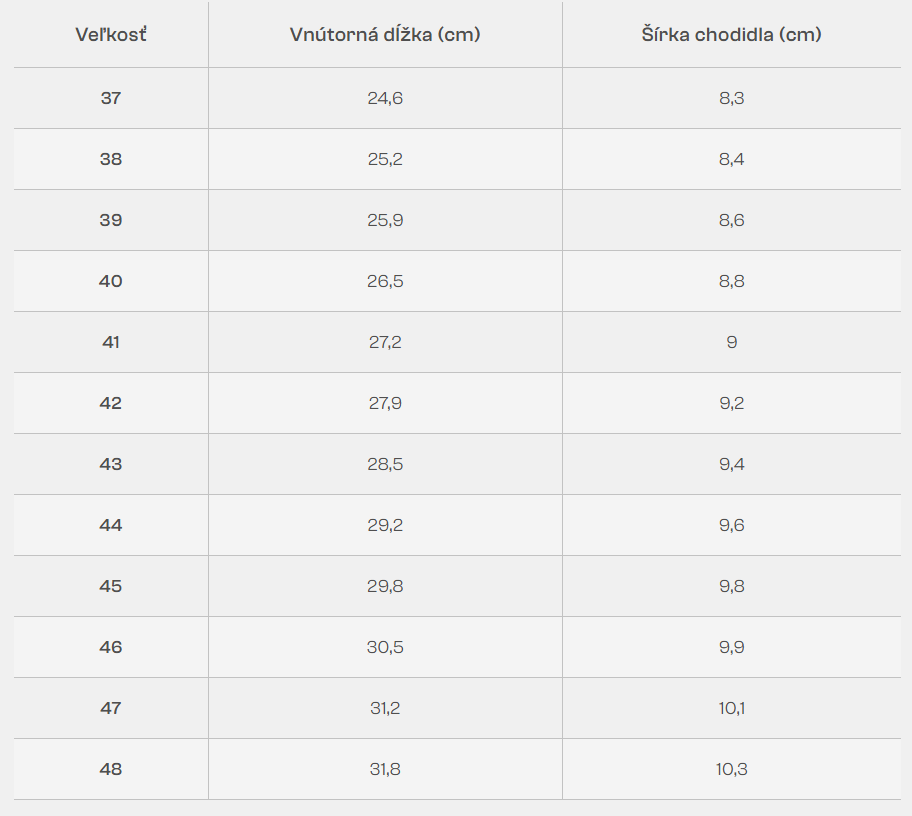Click foot width value 8,3
The image size is (912, 816).
[731, 98]
